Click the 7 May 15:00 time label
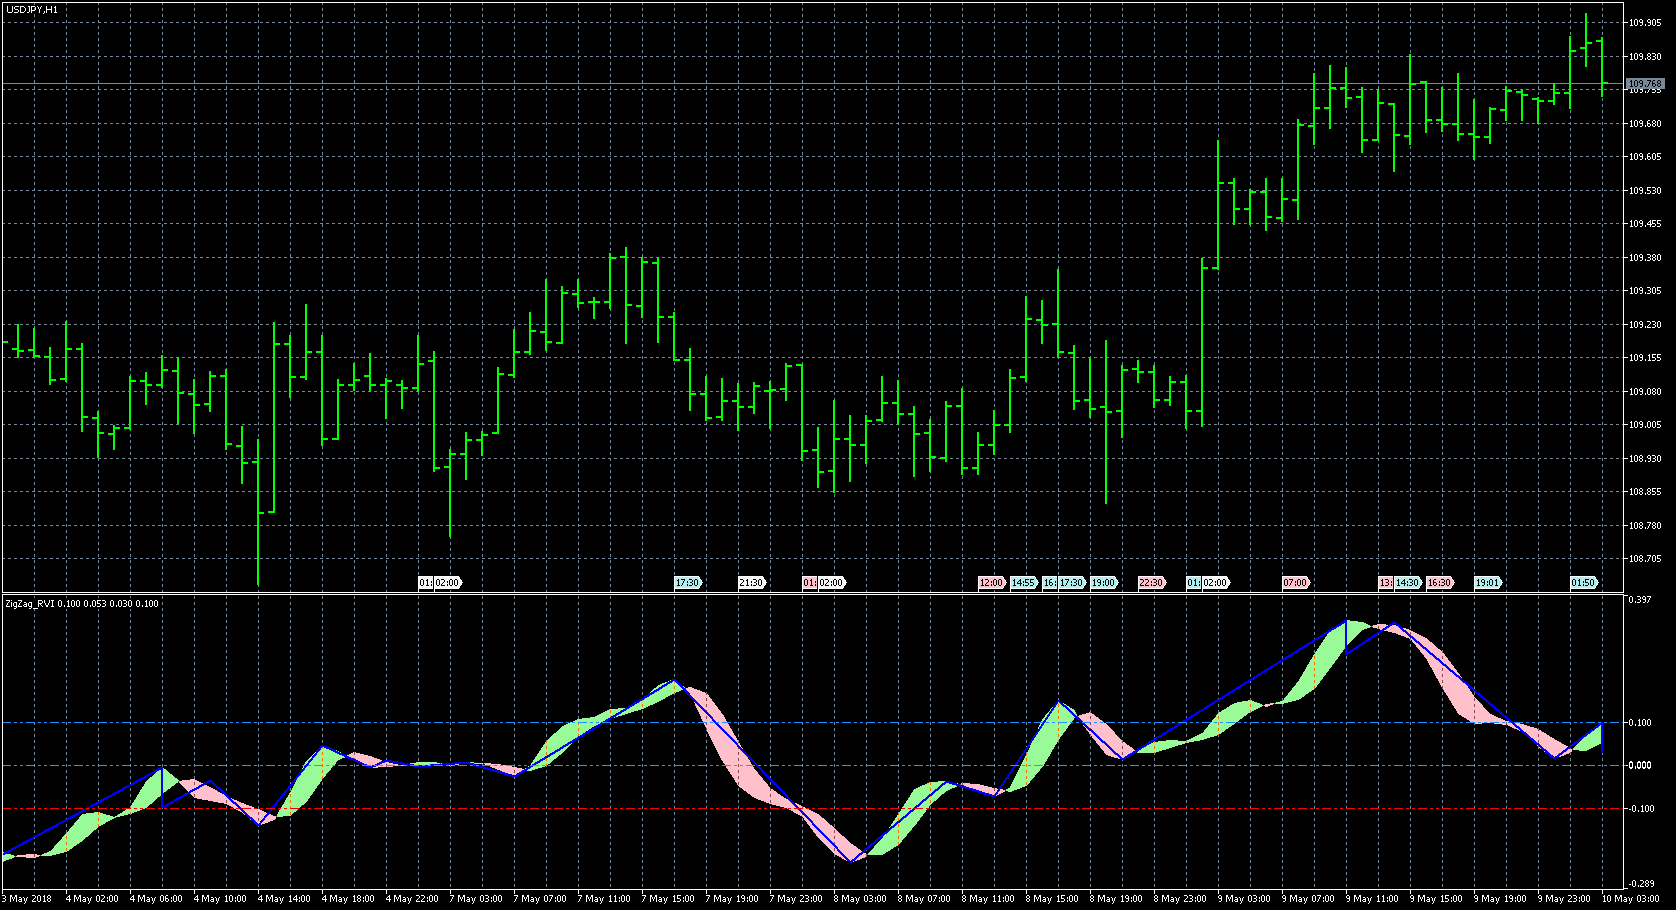 [668, 899]
